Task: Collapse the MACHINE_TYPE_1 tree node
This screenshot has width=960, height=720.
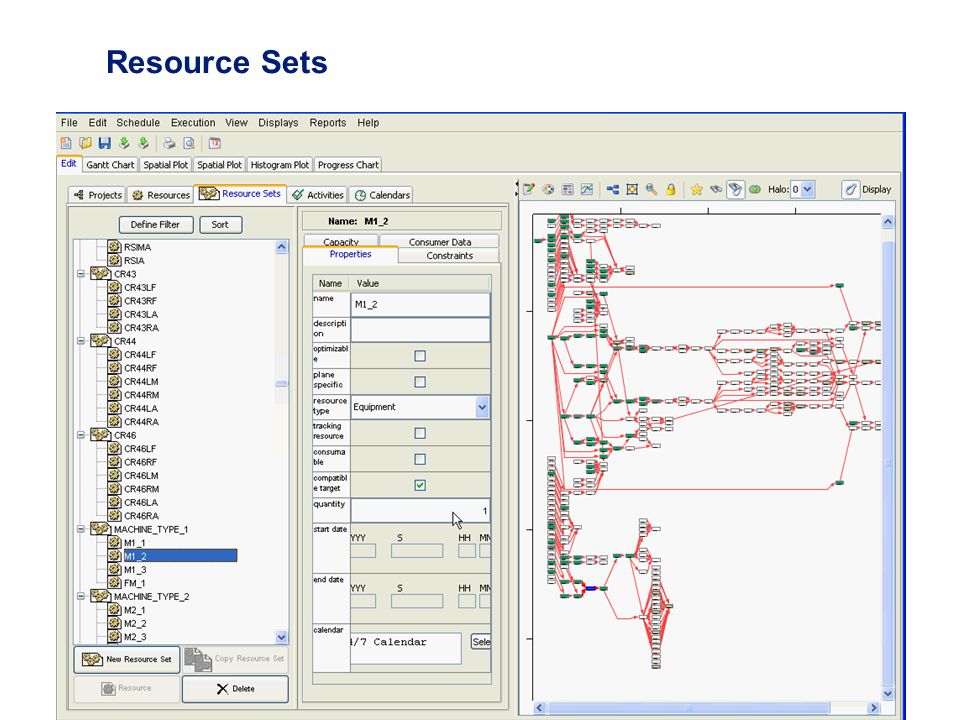Action: click(81, 529)
